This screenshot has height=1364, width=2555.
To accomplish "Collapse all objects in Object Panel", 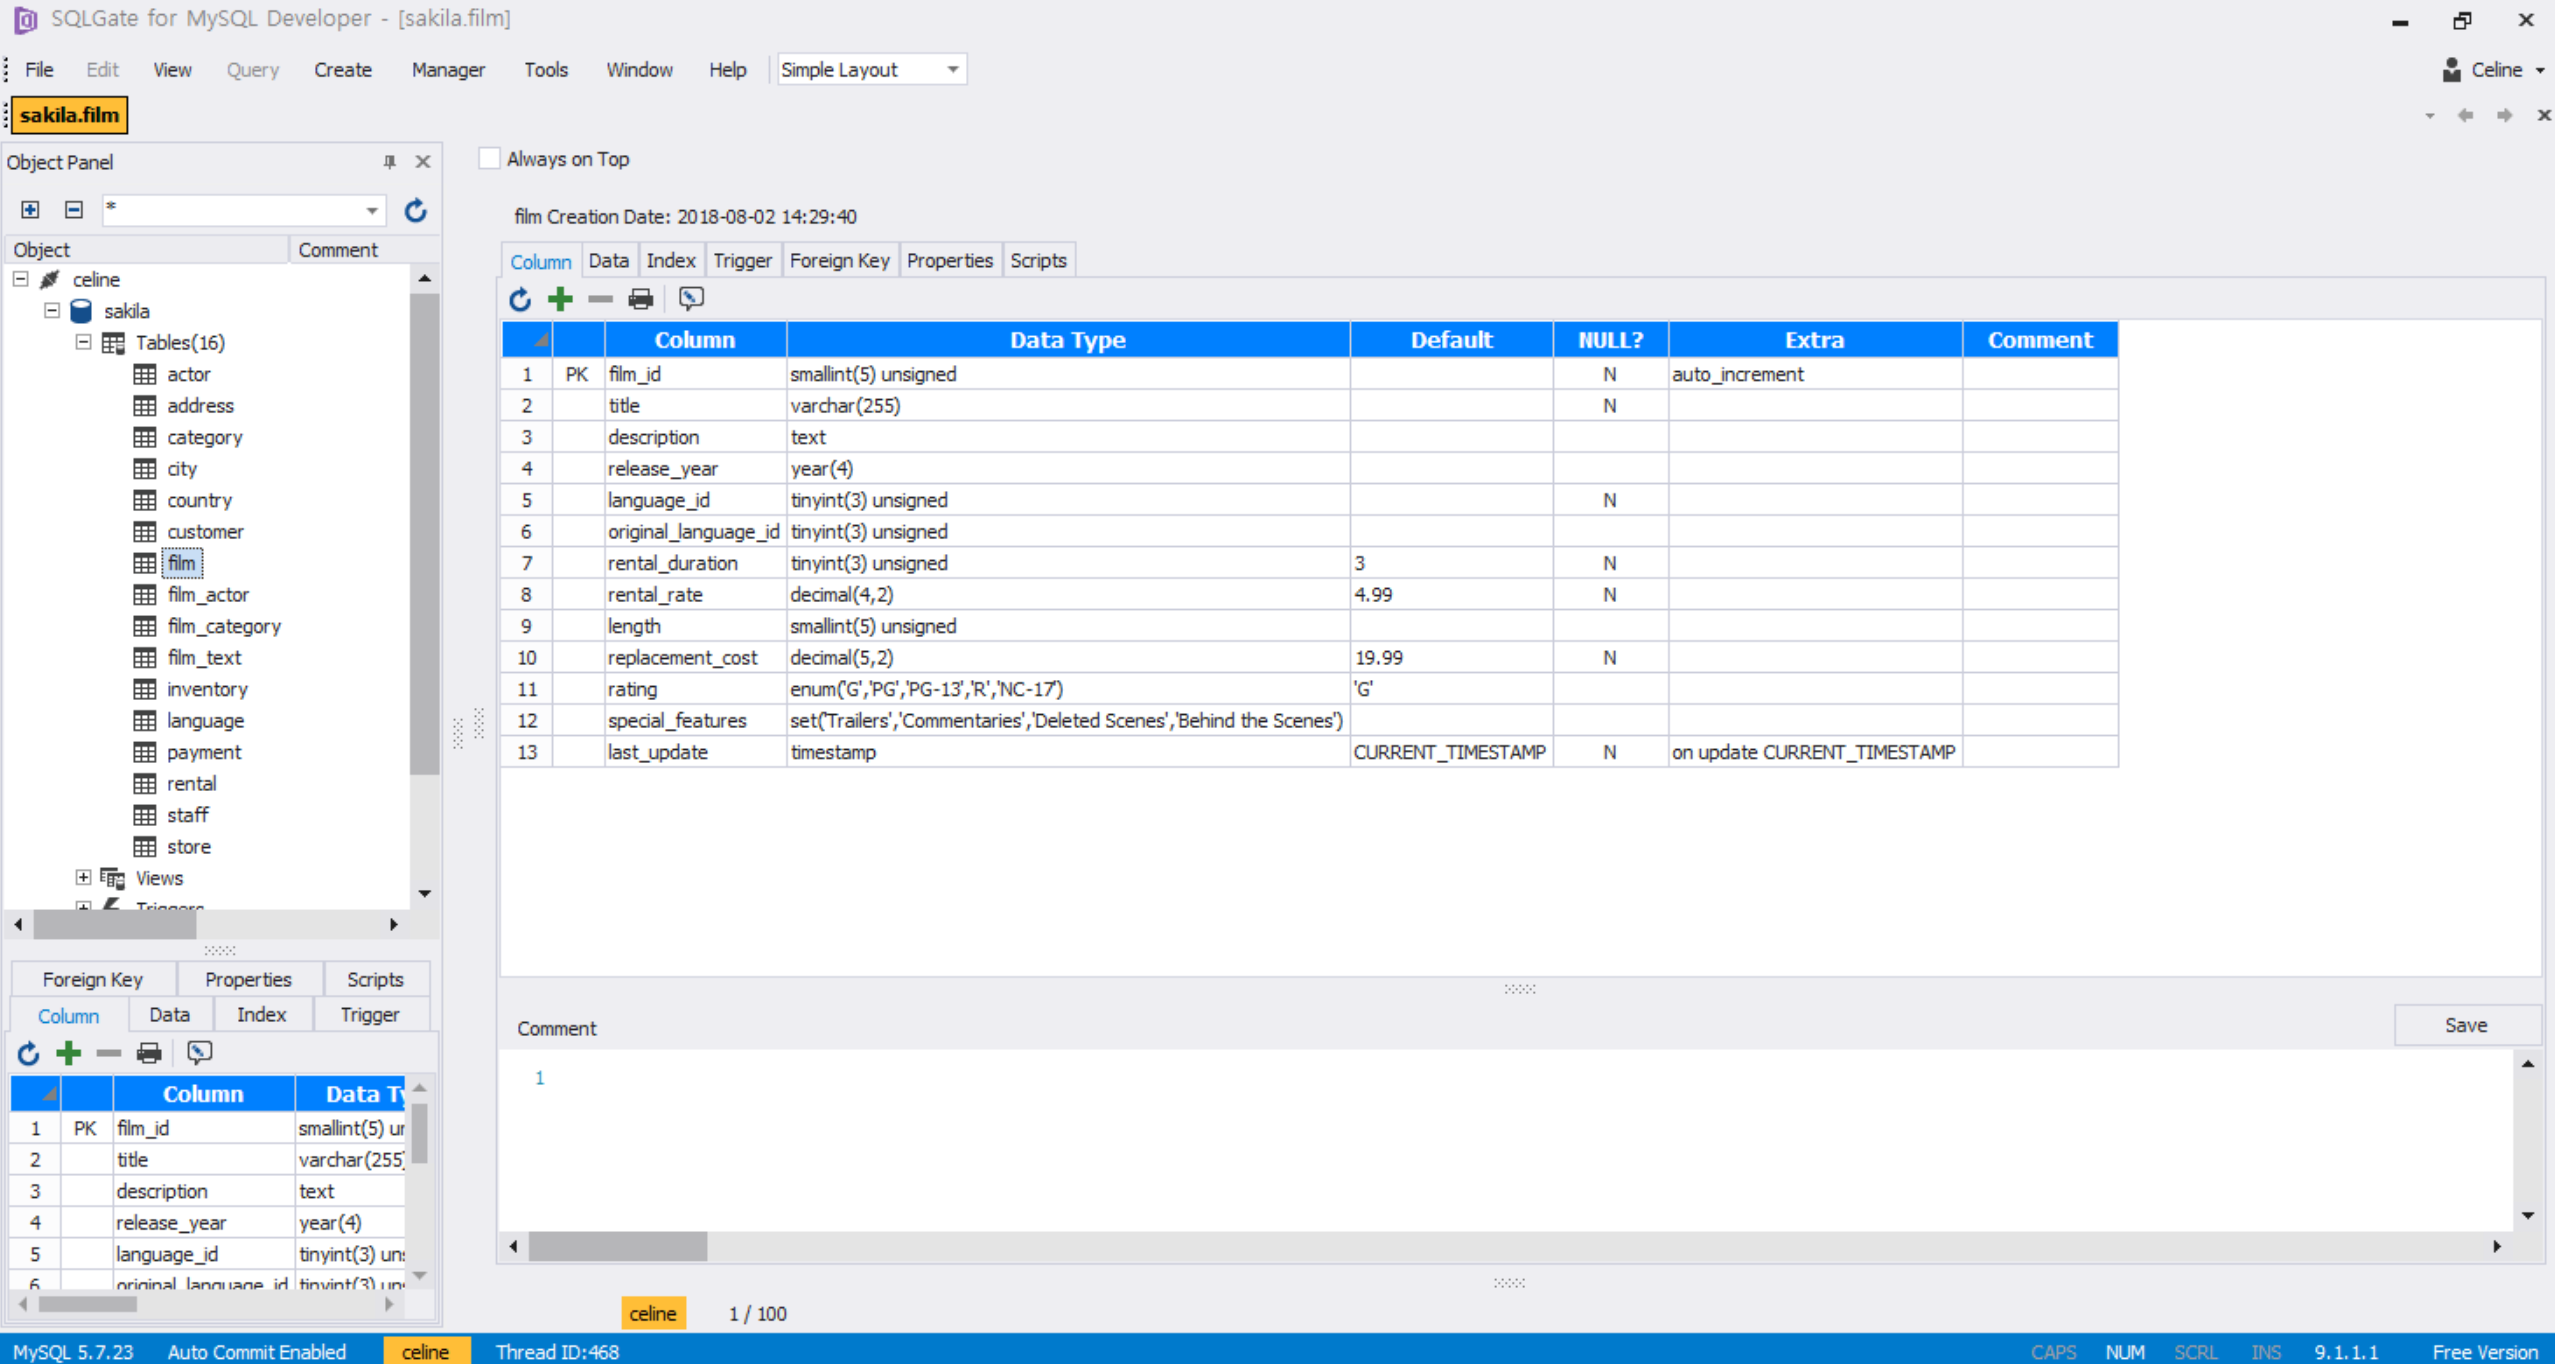I will [72, 209].
